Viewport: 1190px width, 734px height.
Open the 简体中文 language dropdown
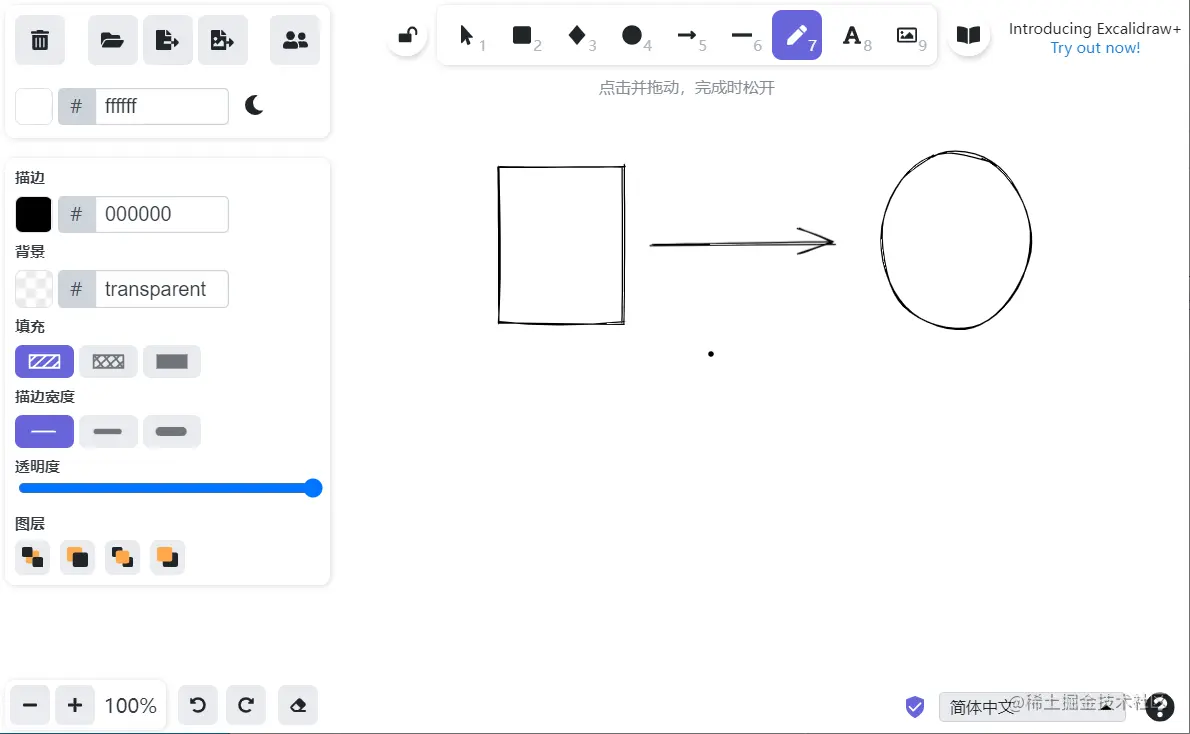coord(1031,707)
